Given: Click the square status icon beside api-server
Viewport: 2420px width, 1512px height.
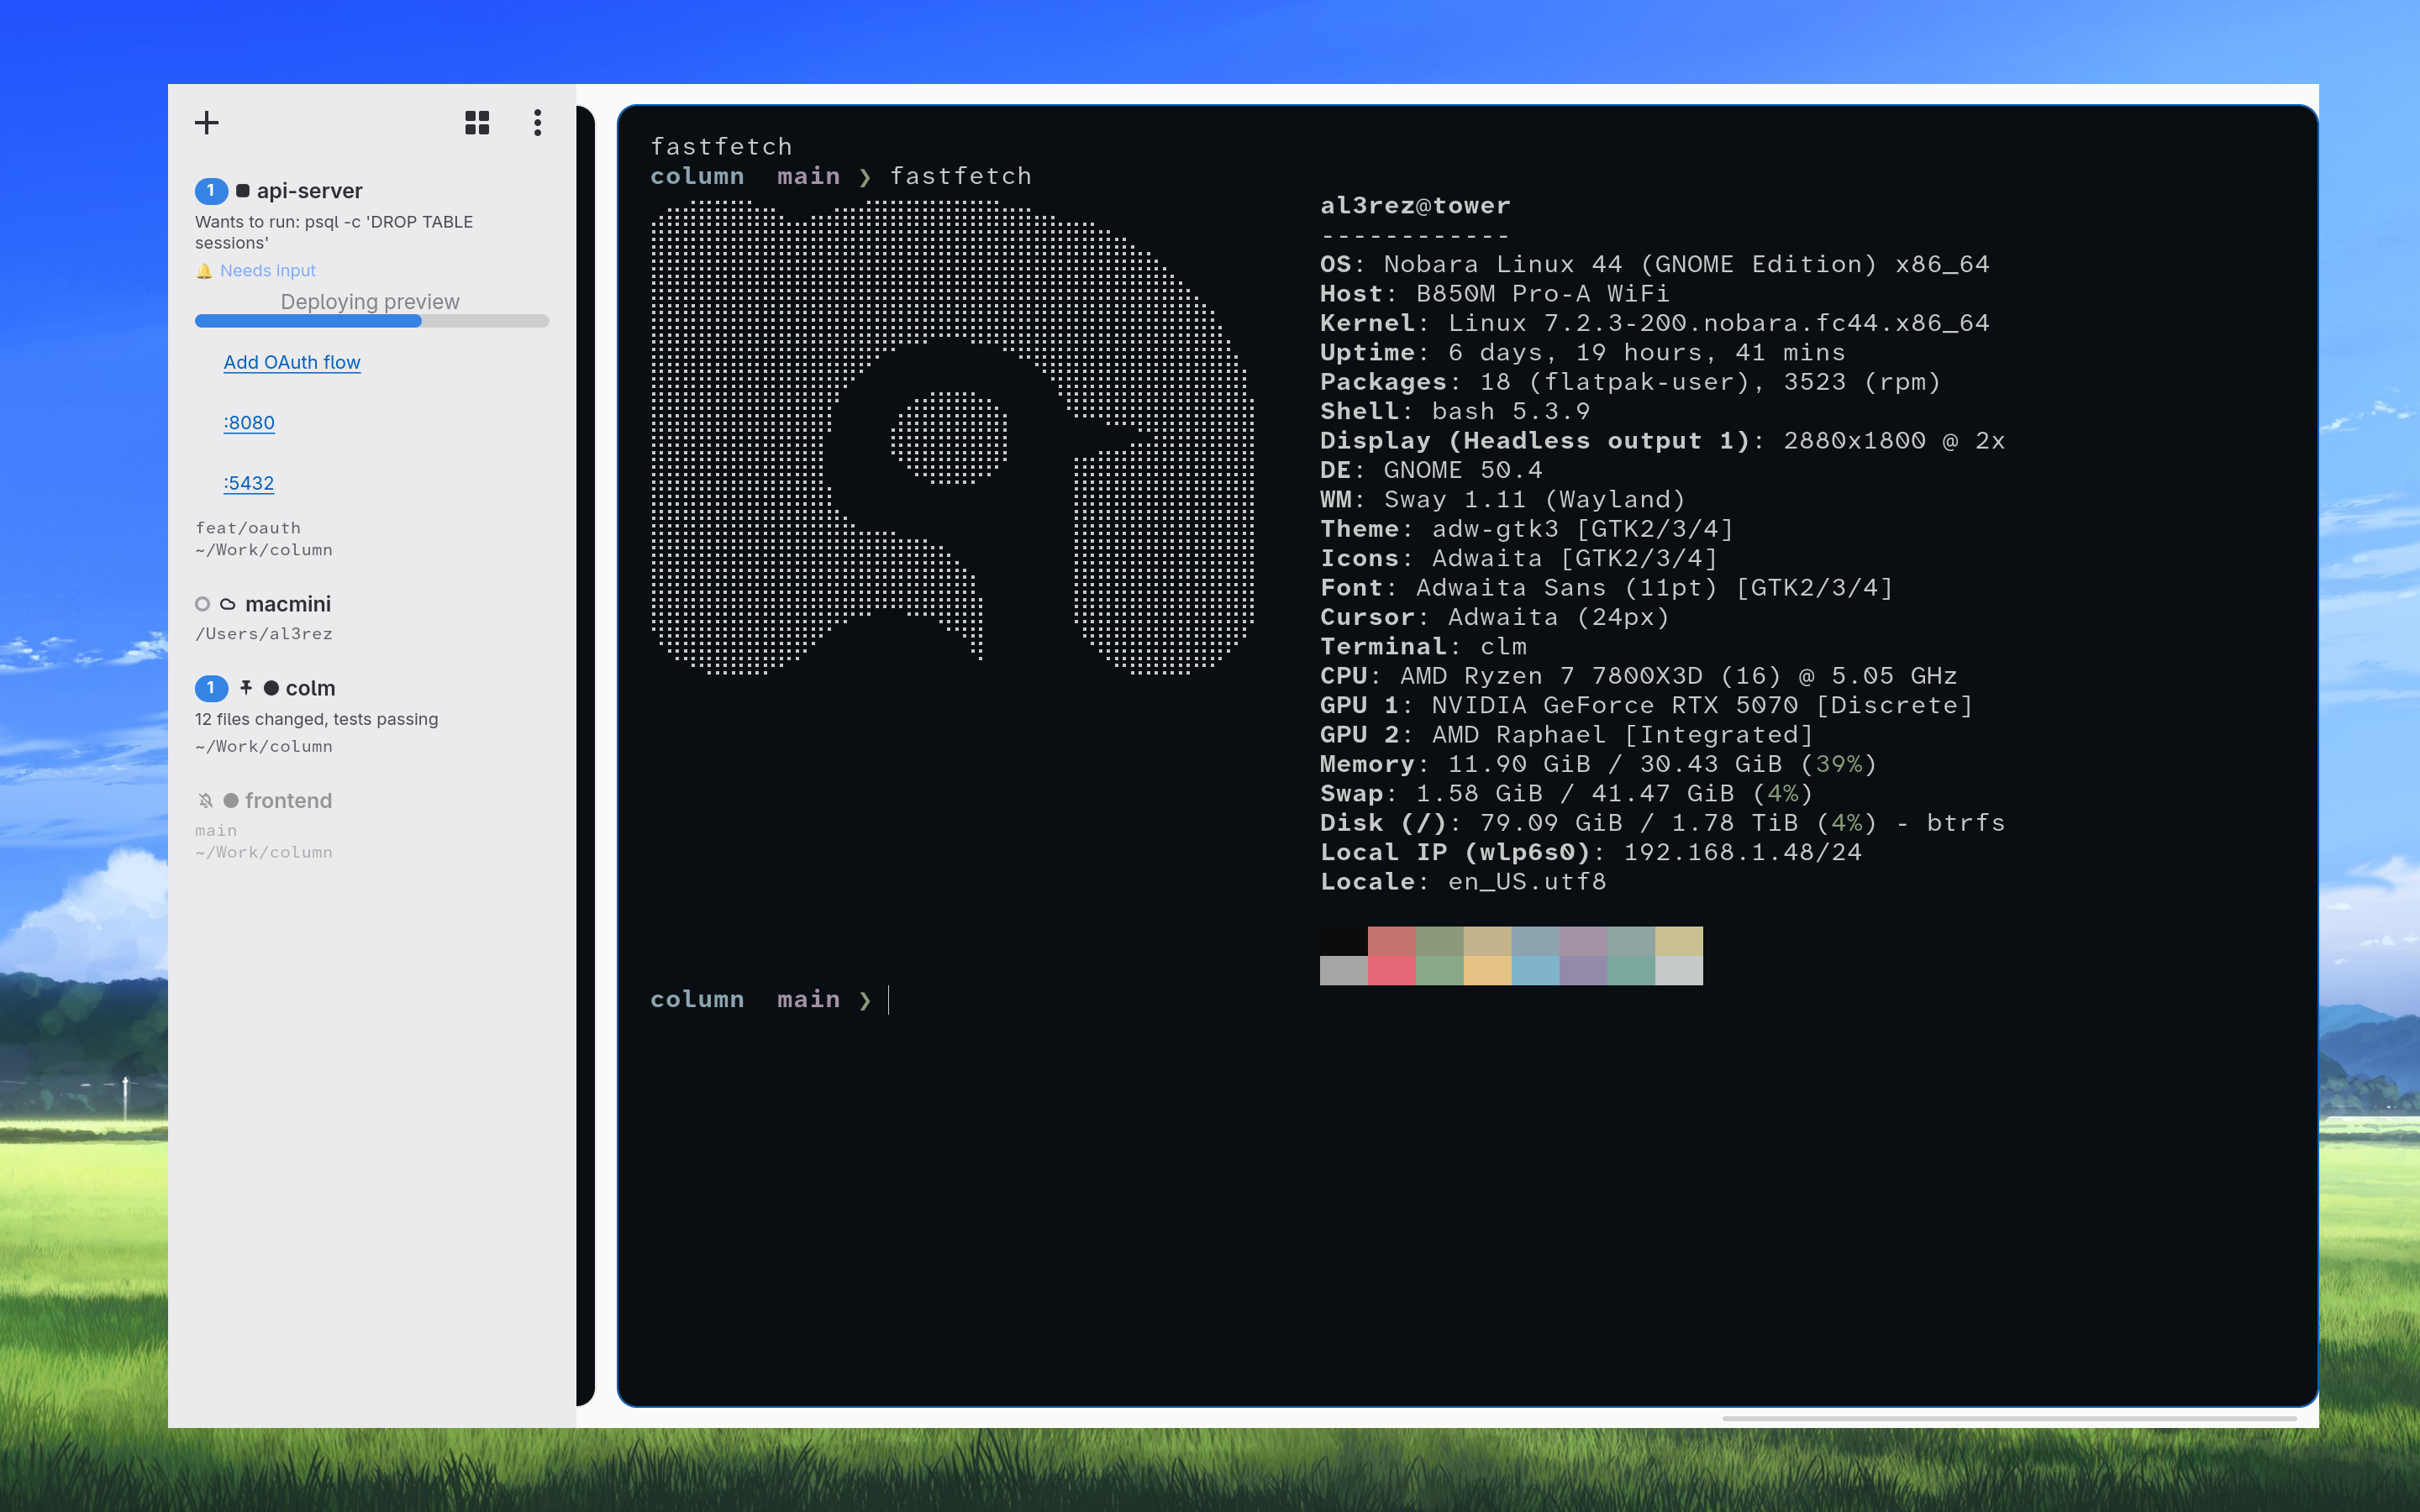Looking at the screenshot, I should pyautogui.click(x=243, y=190).
